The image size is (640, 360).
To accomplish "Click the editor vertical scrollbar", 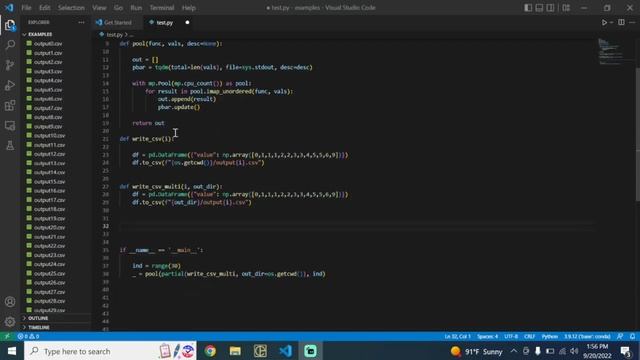I will [x=638, y=134].
